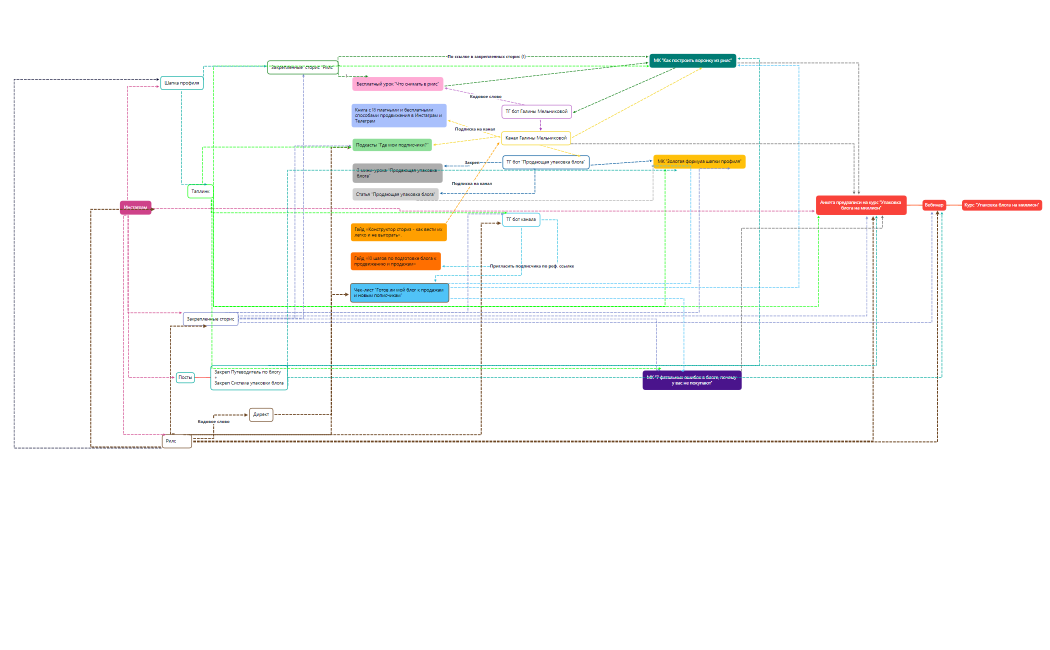Click the "ТГ бот Галины Мельниковой" node
This screenshot has height=650, width=1050.
[x=537, y=112]
